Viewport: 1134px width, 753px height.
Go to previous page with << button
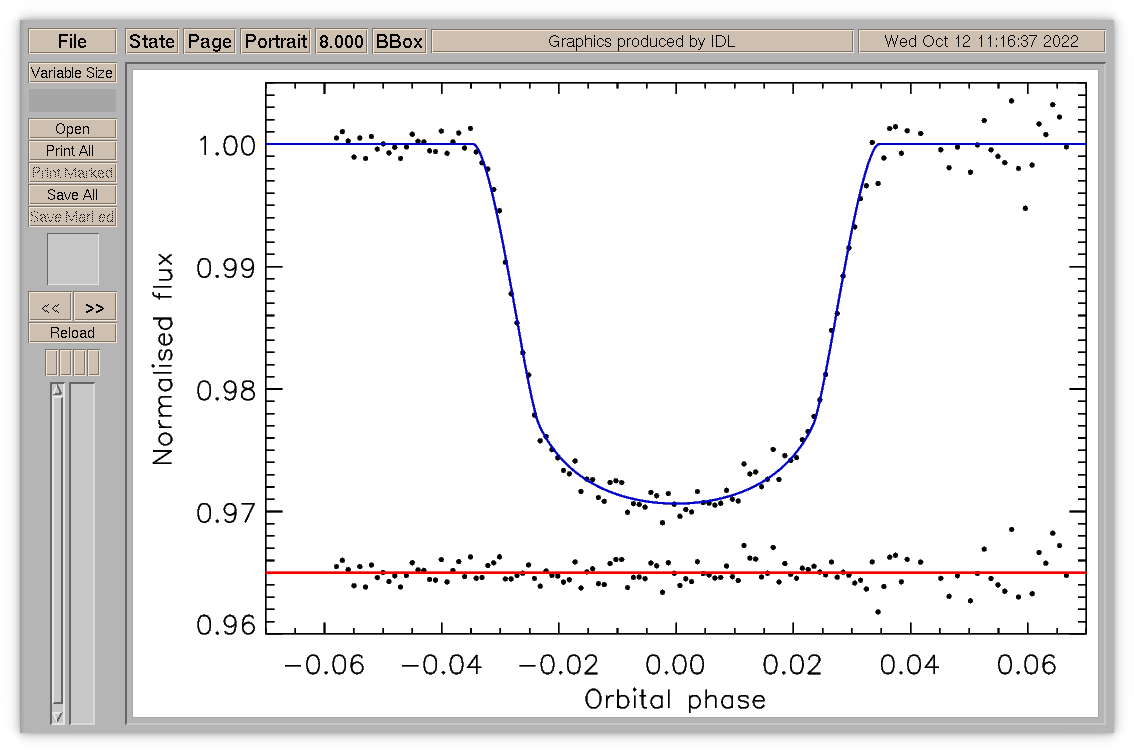pyautogui.click(x=50, y=307)
